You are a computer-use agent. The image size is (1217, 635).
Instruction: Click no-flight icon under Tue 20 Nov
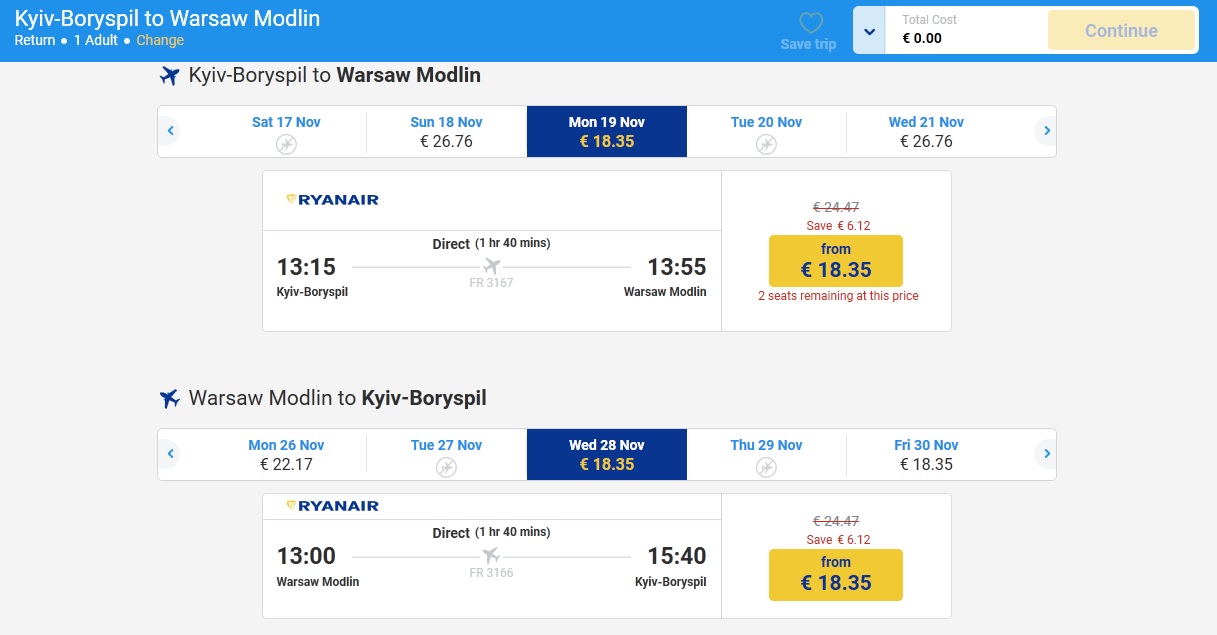(x=766, y=145)
